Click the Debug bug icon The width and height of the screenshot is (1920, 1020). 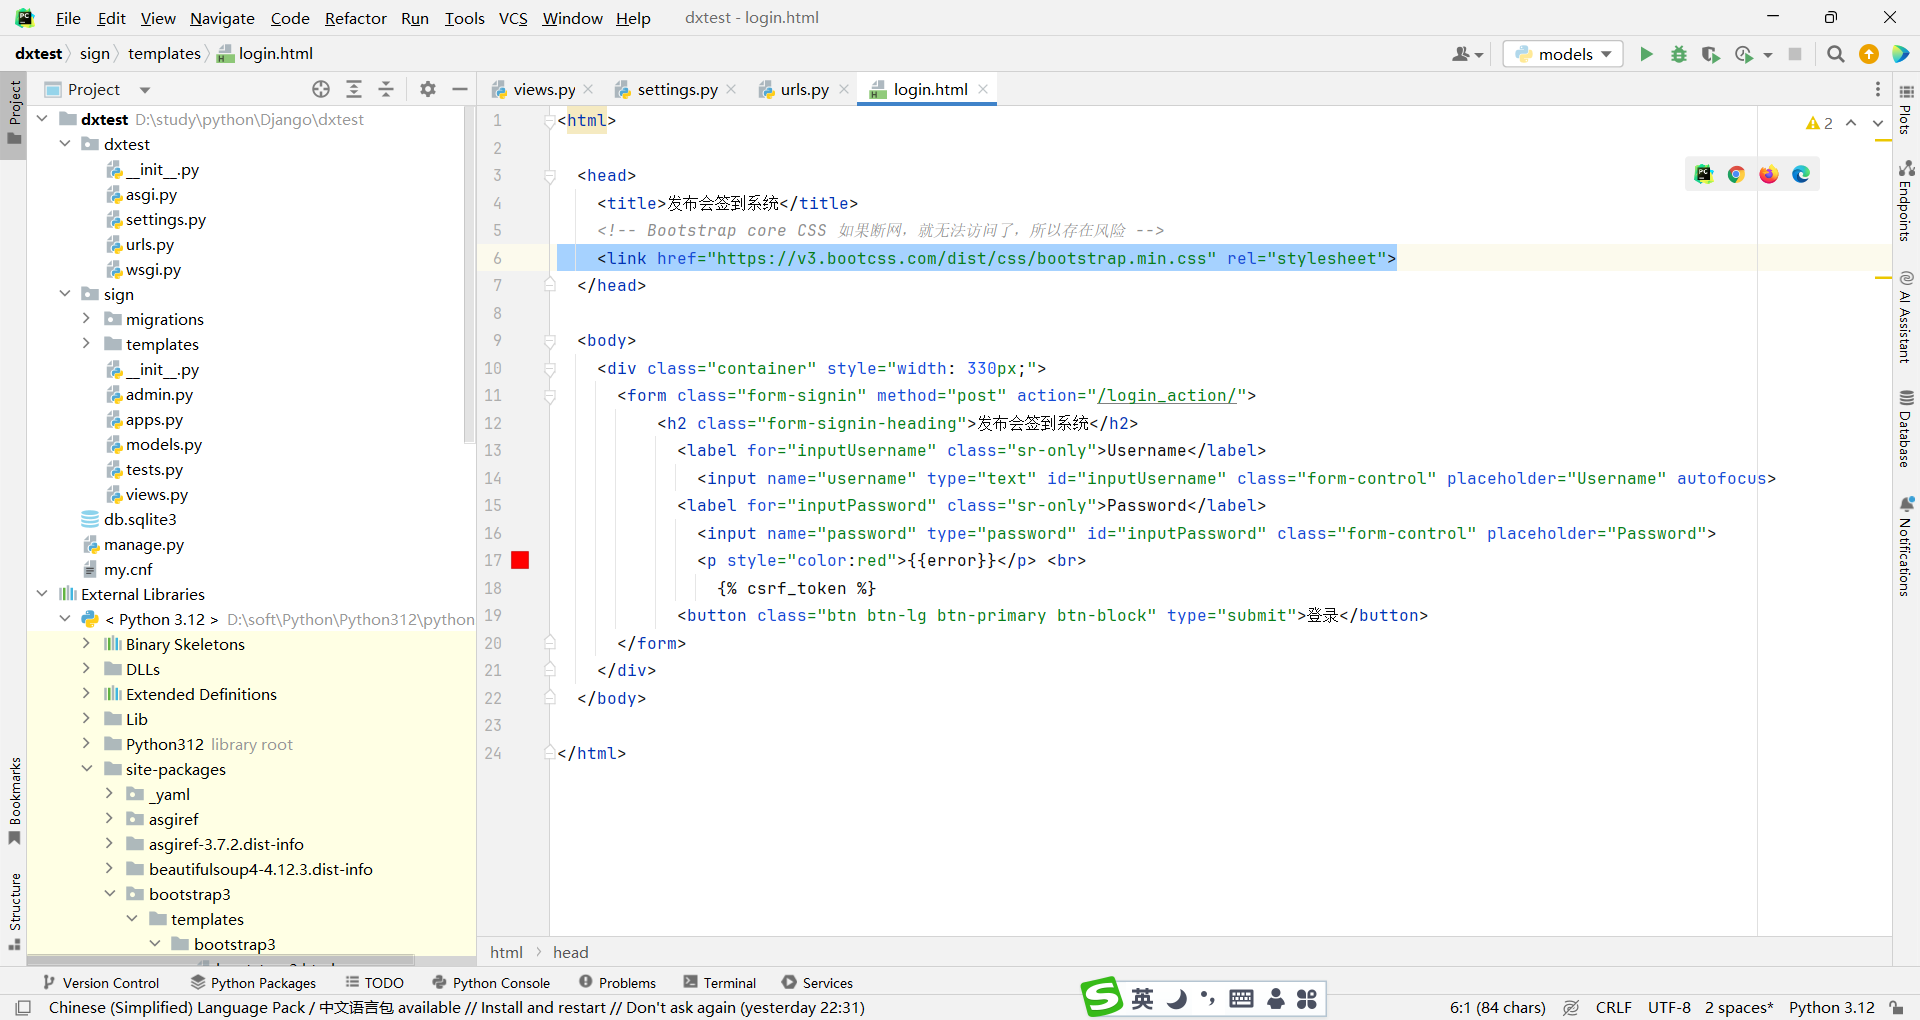pyautogui.click(x=1679, y=54)
